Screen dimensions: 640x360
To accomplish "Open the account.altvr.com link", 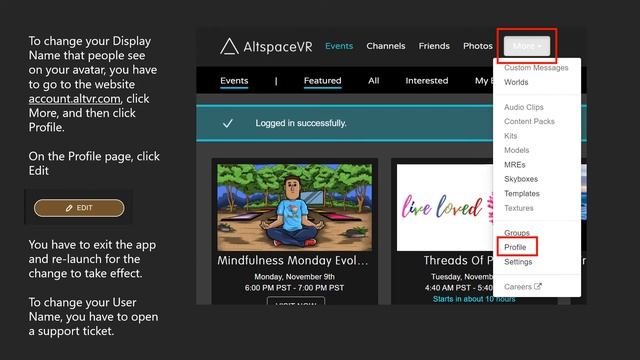I will coord(74,99).
